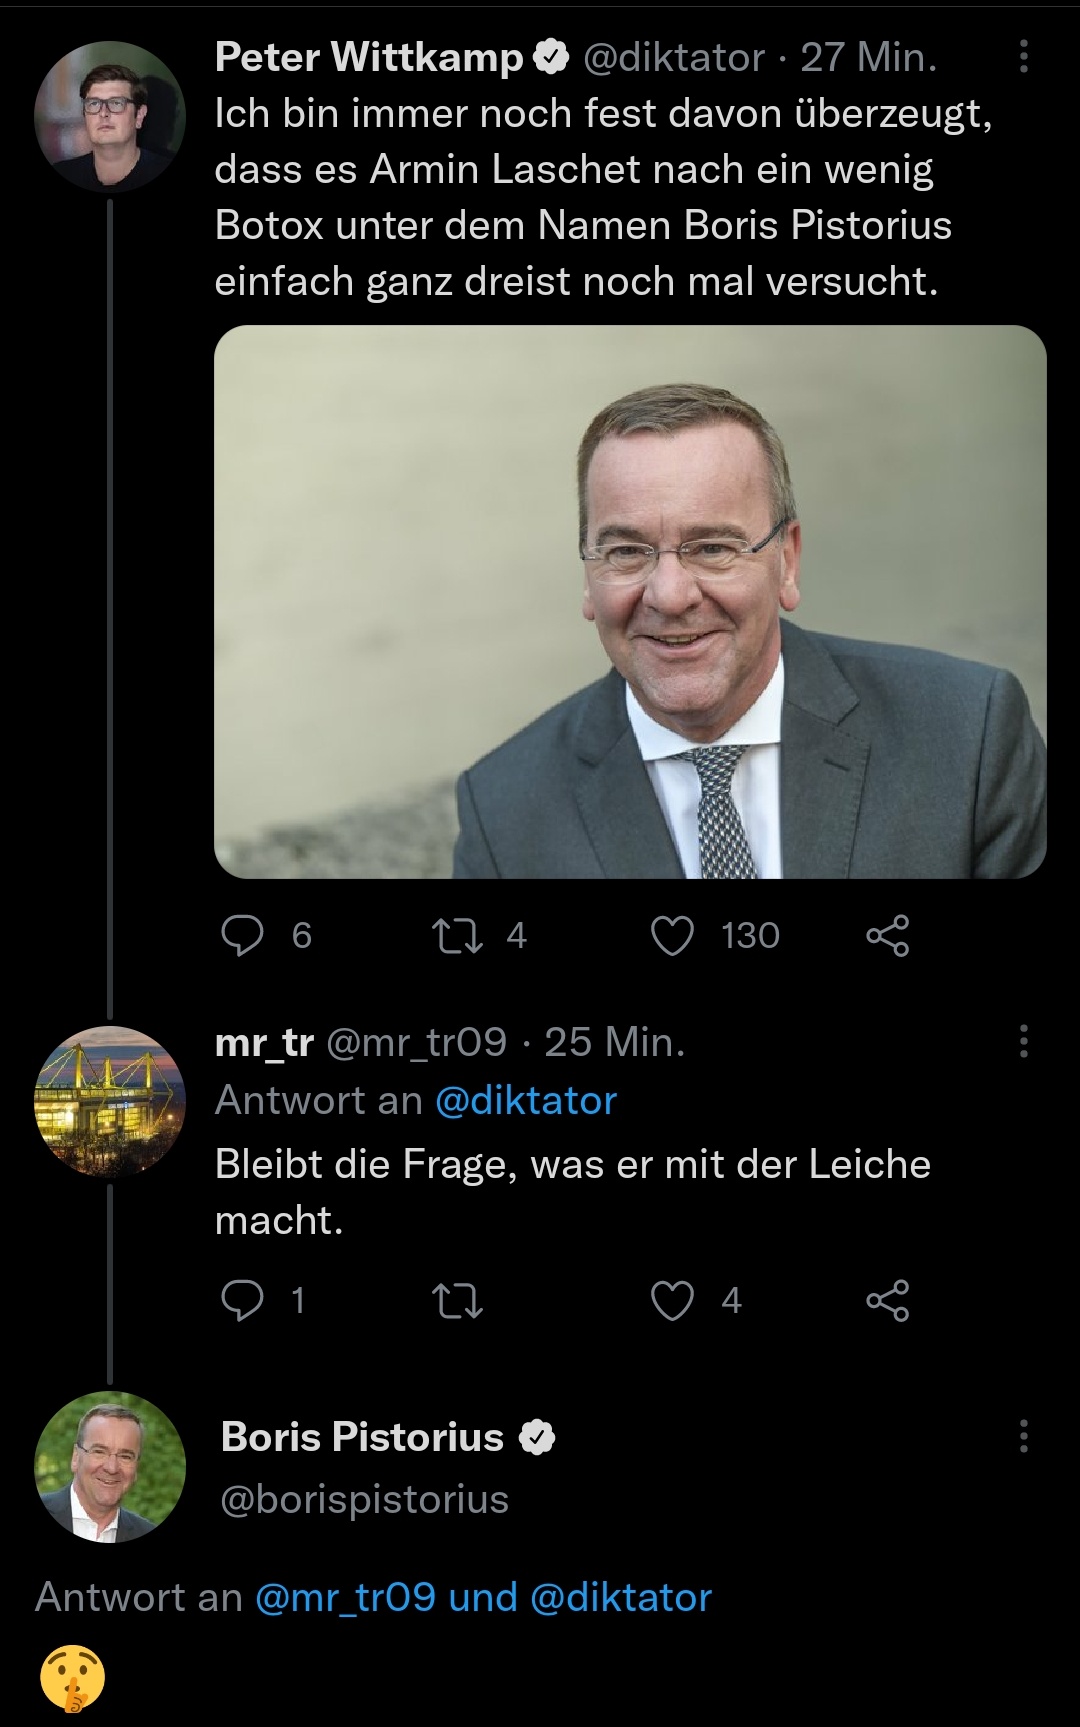Reply to Peter Wittkamp's tweet

[x=242, y=936]
